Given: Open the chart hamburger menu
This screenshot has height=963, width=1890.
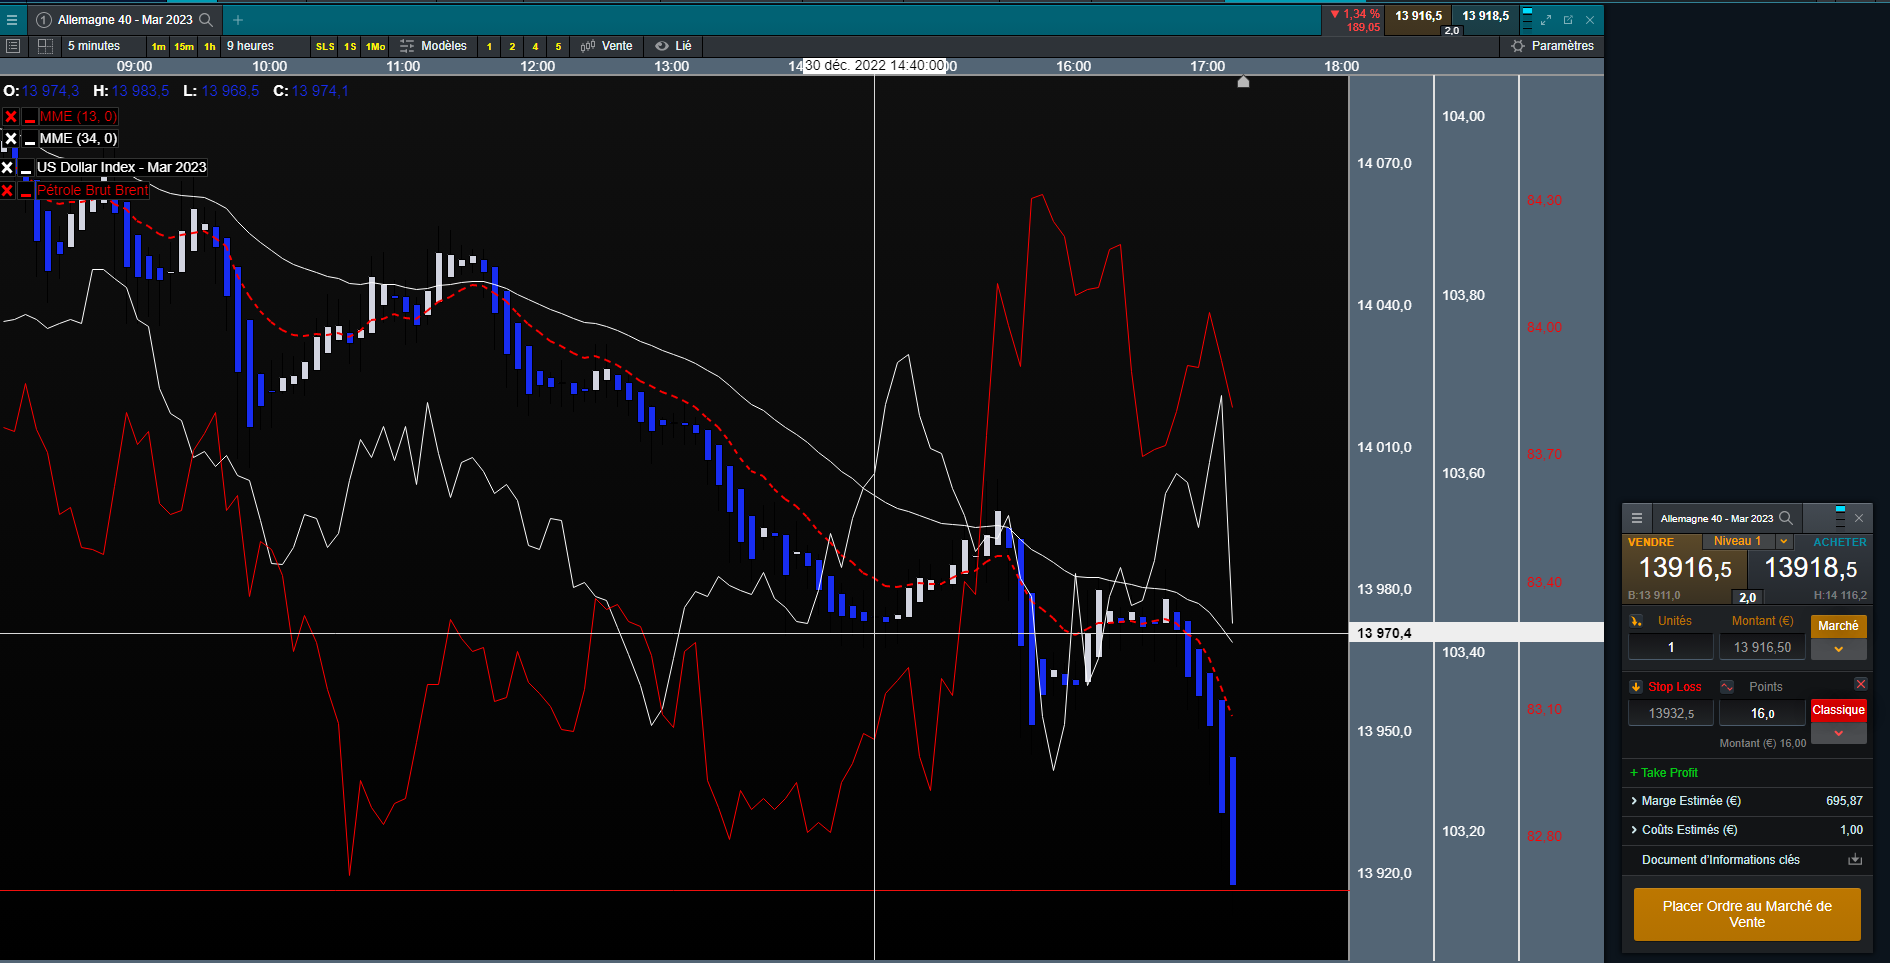Looking at the screenshot, I should click(12, 20).
